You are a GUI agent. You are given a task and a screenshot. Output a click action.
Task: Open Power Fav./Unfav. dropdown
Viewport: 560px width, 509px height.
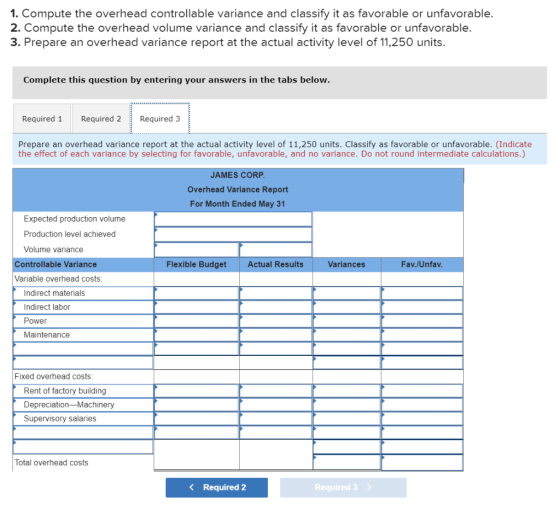click(422, 321)
